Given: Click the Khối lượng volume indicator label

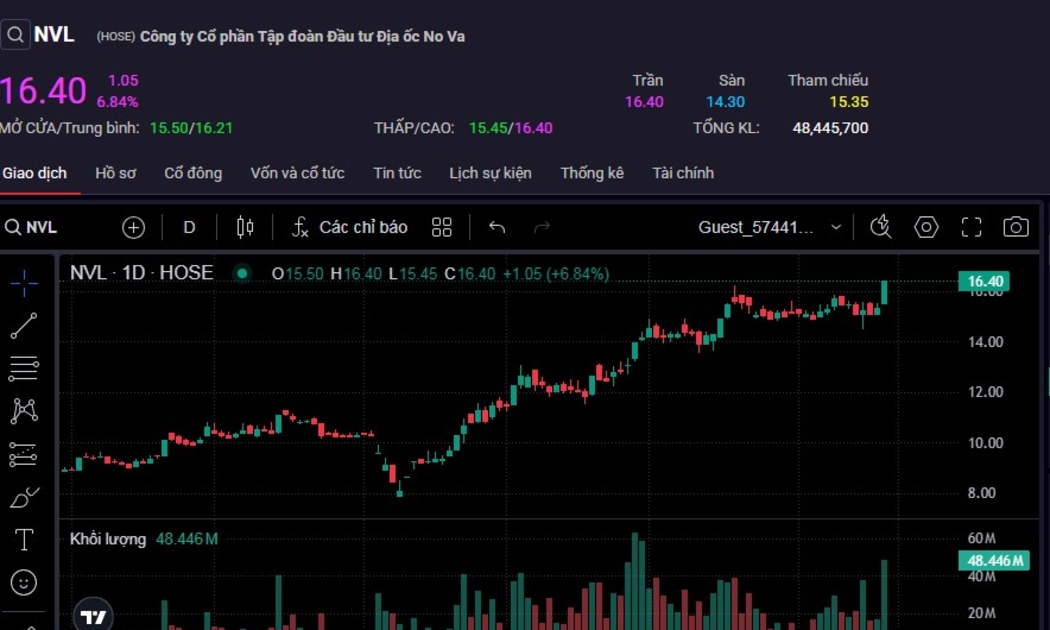Looking at the screenshot, I should click(108, 539).
